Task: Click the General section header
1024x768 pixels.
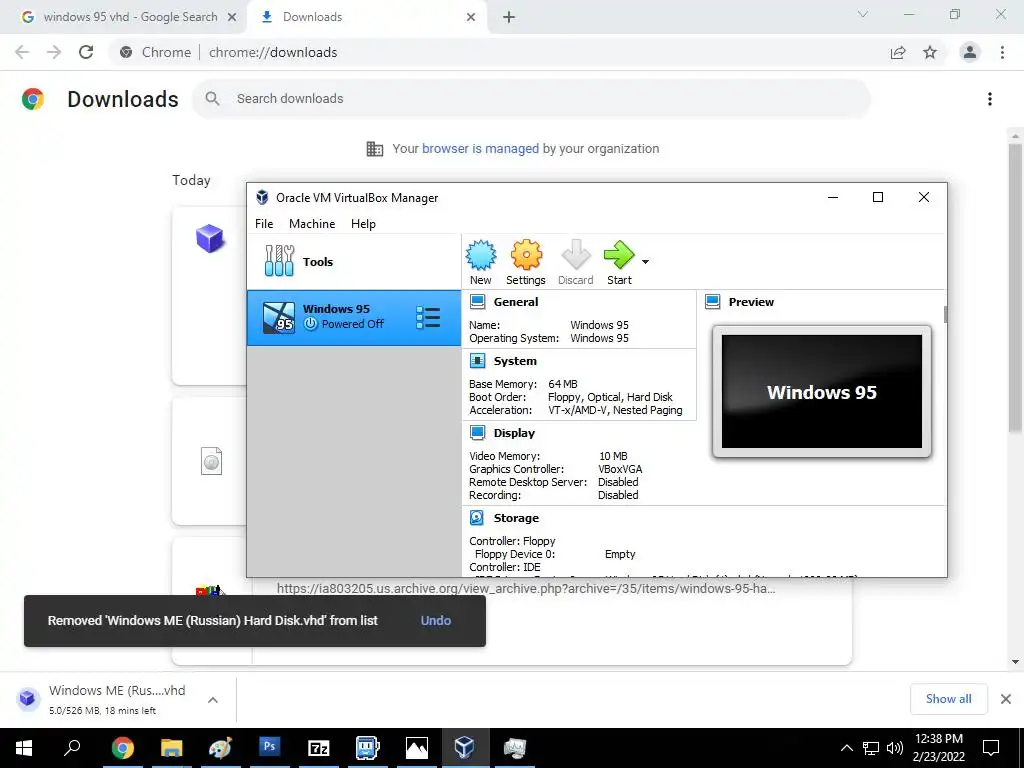Action: click(516, 302)
